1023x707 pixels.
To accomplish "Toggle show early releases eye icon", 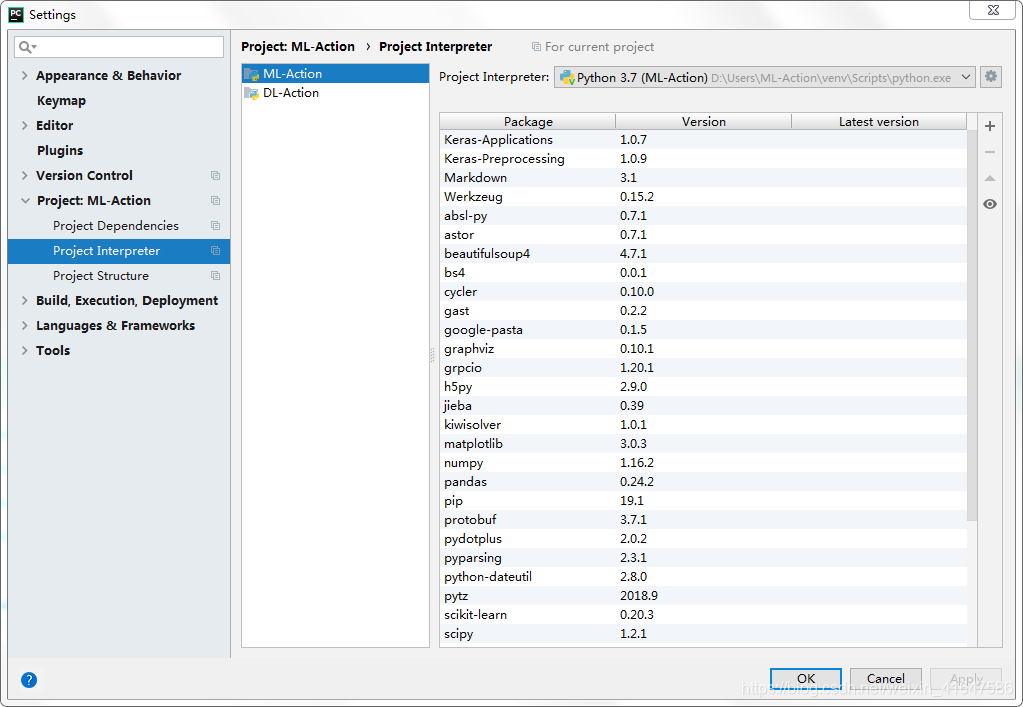I will [990, 204].
